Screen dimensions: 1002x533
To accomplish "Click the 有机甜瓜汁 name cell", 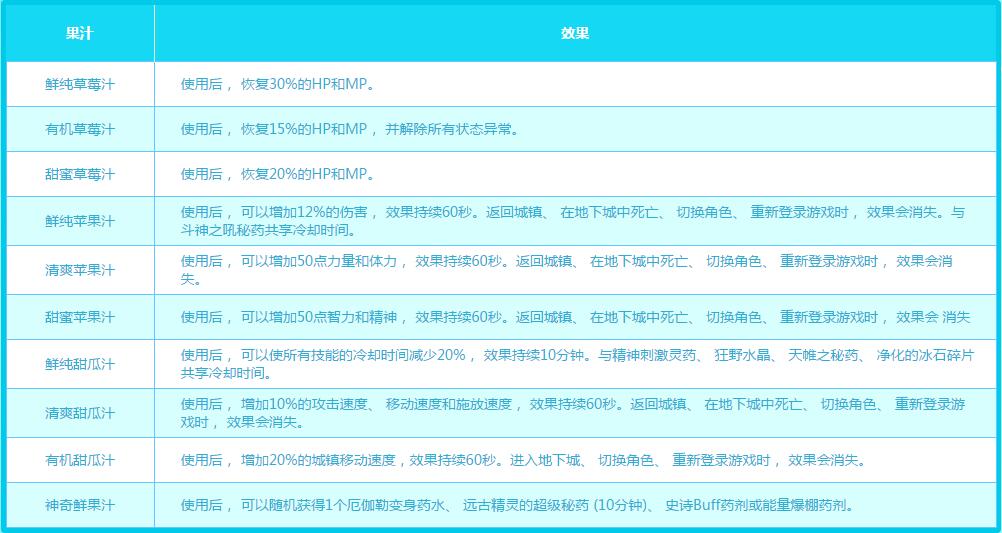I will point(80,461).
